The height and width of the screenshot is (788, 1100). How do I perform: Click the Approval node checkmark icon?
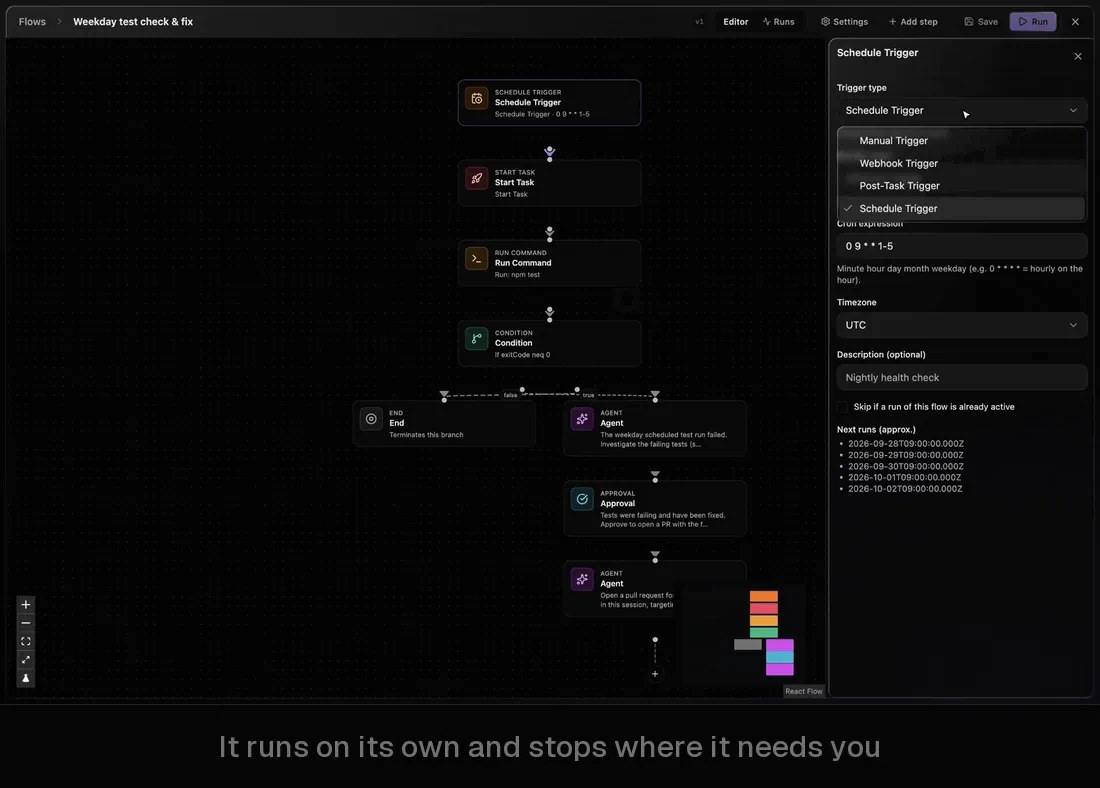tap(582, 500)
